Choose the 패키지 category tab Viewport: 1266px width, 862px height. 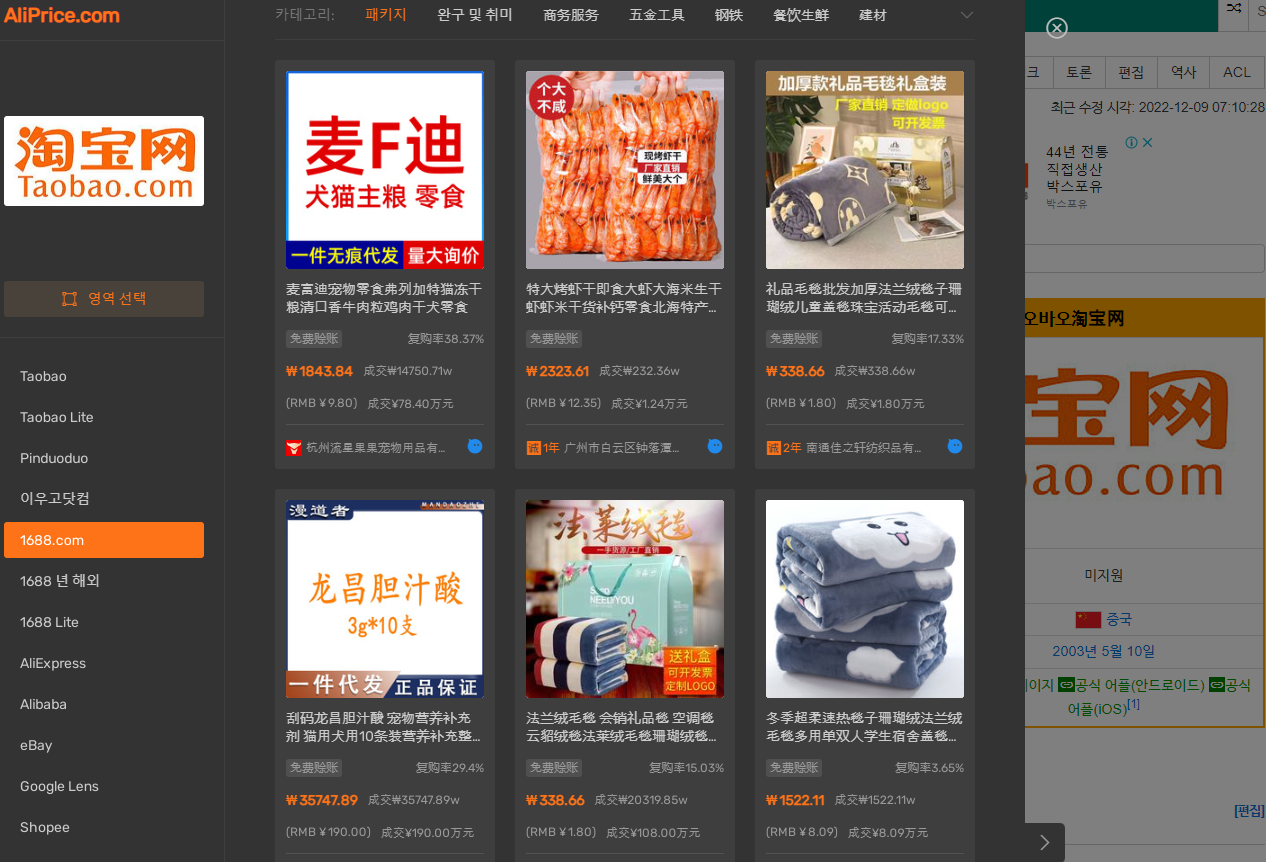[386, 15]
